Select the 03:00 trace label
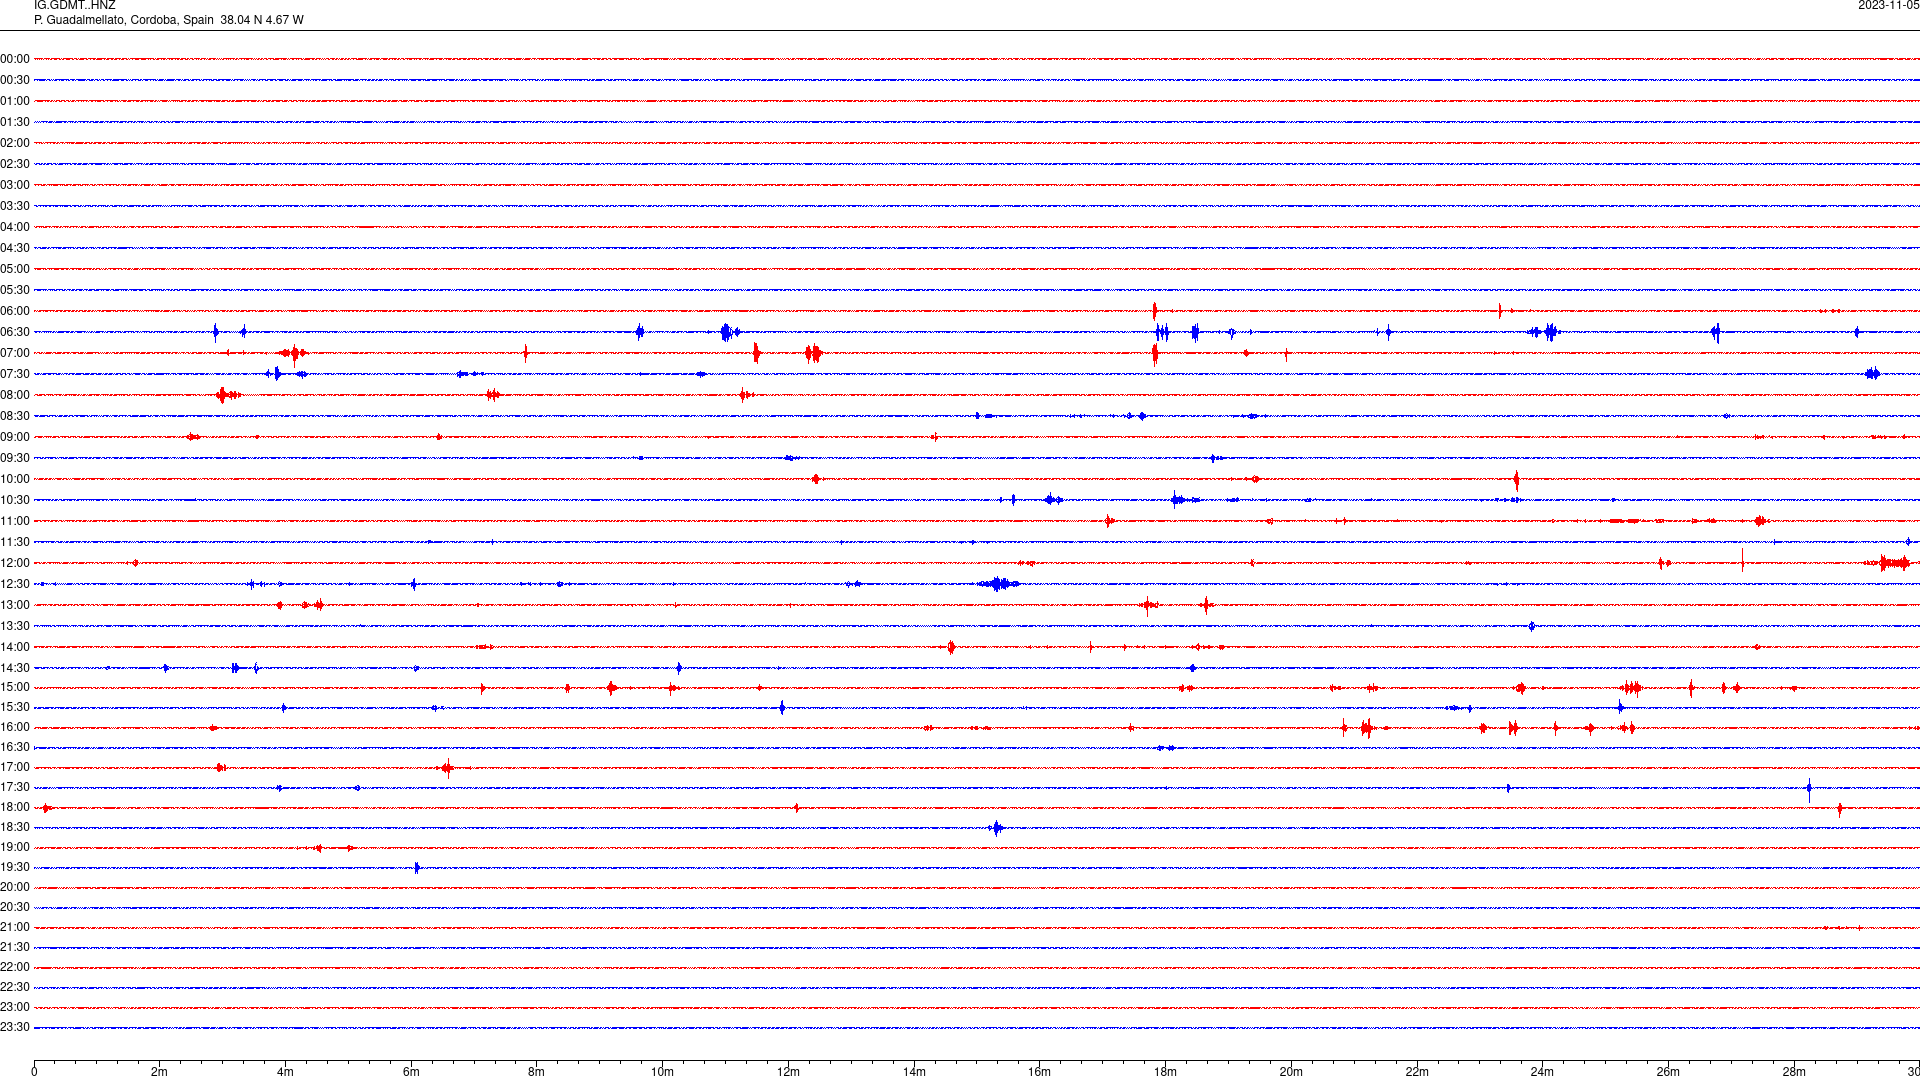The image size is (1920, 1080). click(x=15, y=185)
